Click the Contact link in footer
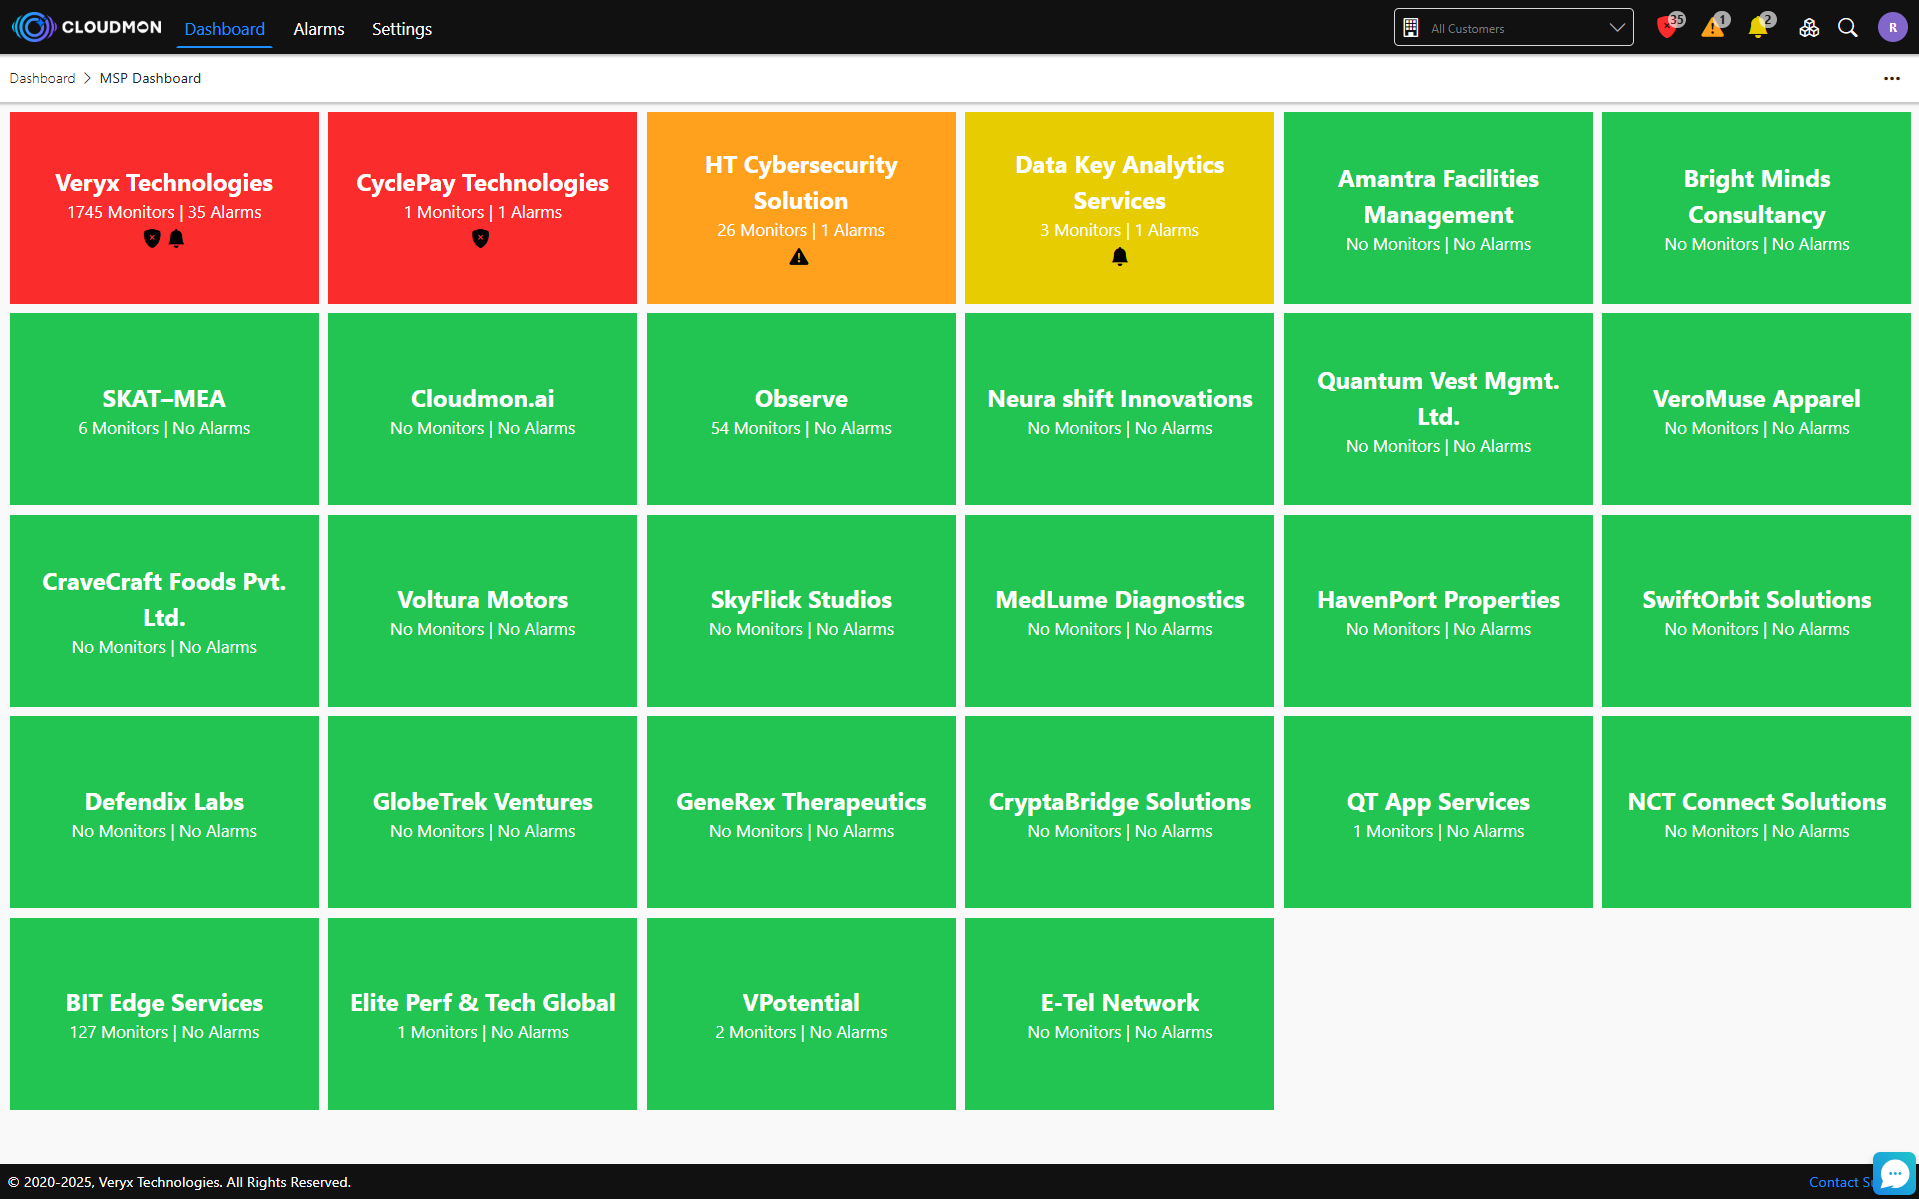The height and width of the screenshot is (1199, 1919). tap(1833, 1182)
